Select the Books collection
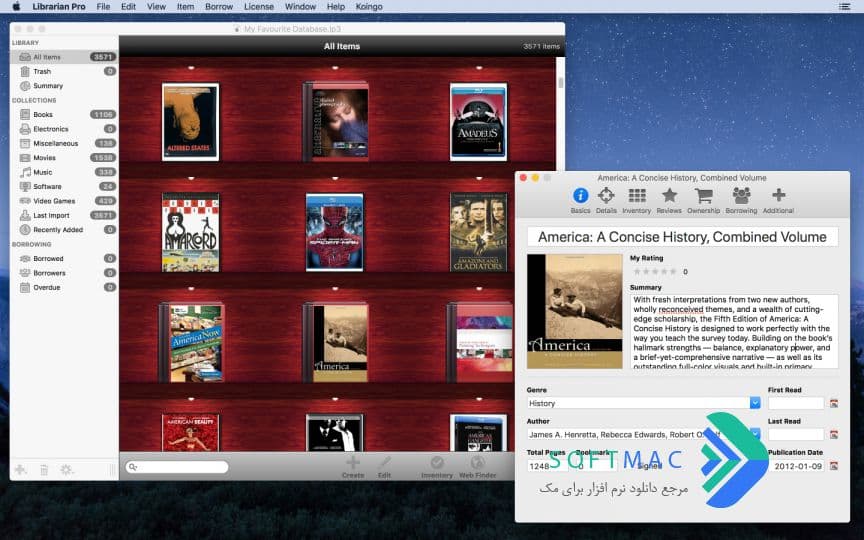Image resolution: width=864 pixels, height=540 pixels. click(x=64, y=114)
